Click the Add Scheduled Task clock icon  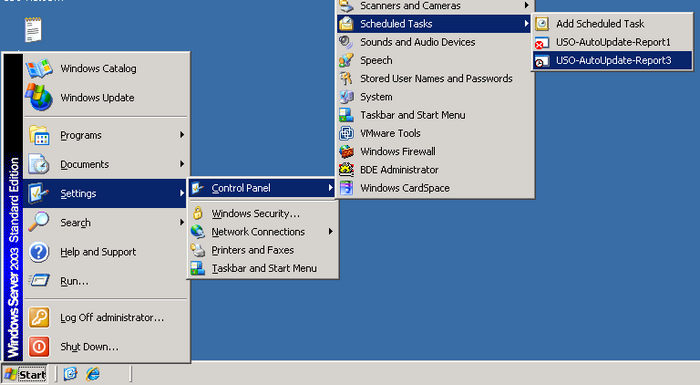point(542,24)
